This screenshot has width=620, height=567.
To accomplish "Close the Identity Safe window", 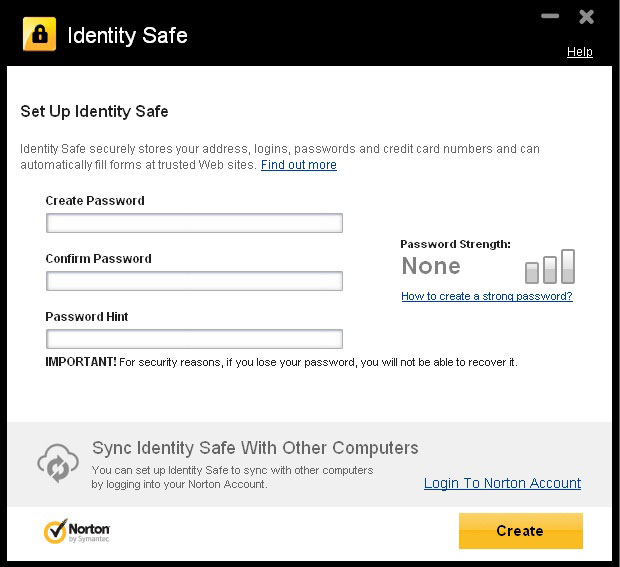I will coord(587,16).
